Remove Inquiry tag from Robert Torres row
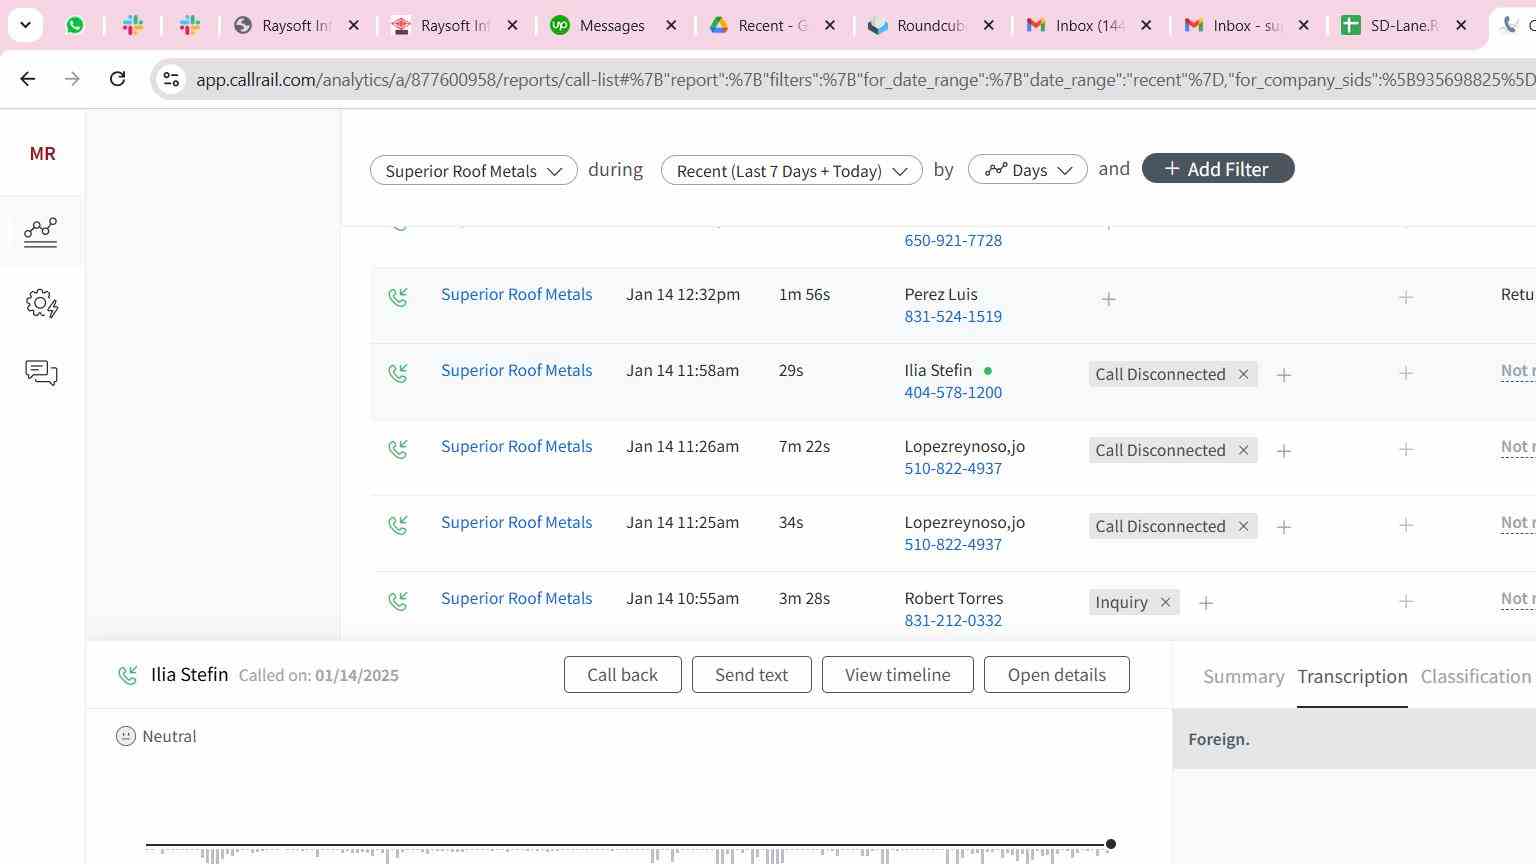The image size is (1536, 864). (1165, 602)
